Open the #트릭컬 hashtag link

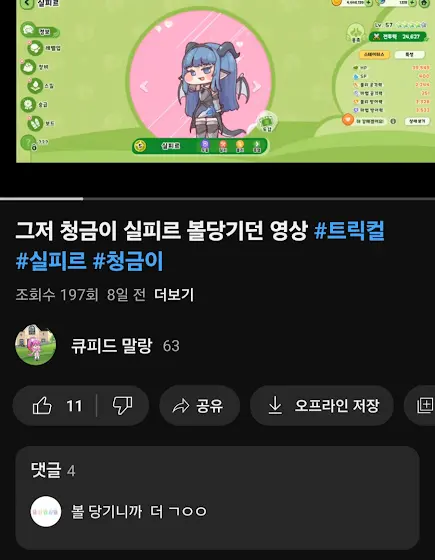click(349, 231)
